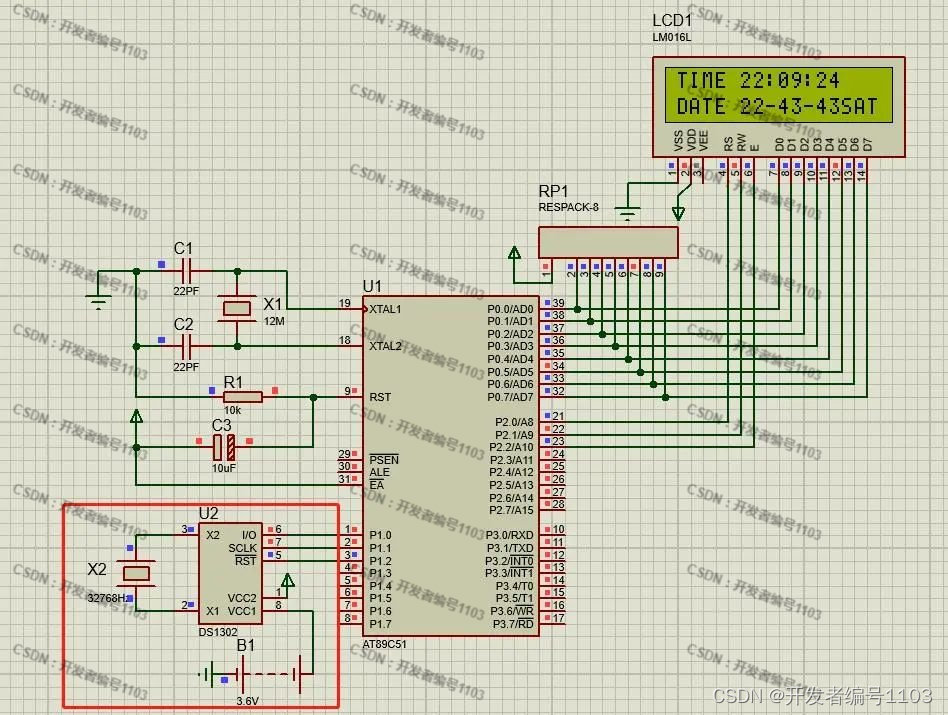
Task: Click pin number 39 on U1
Action: 559,303
